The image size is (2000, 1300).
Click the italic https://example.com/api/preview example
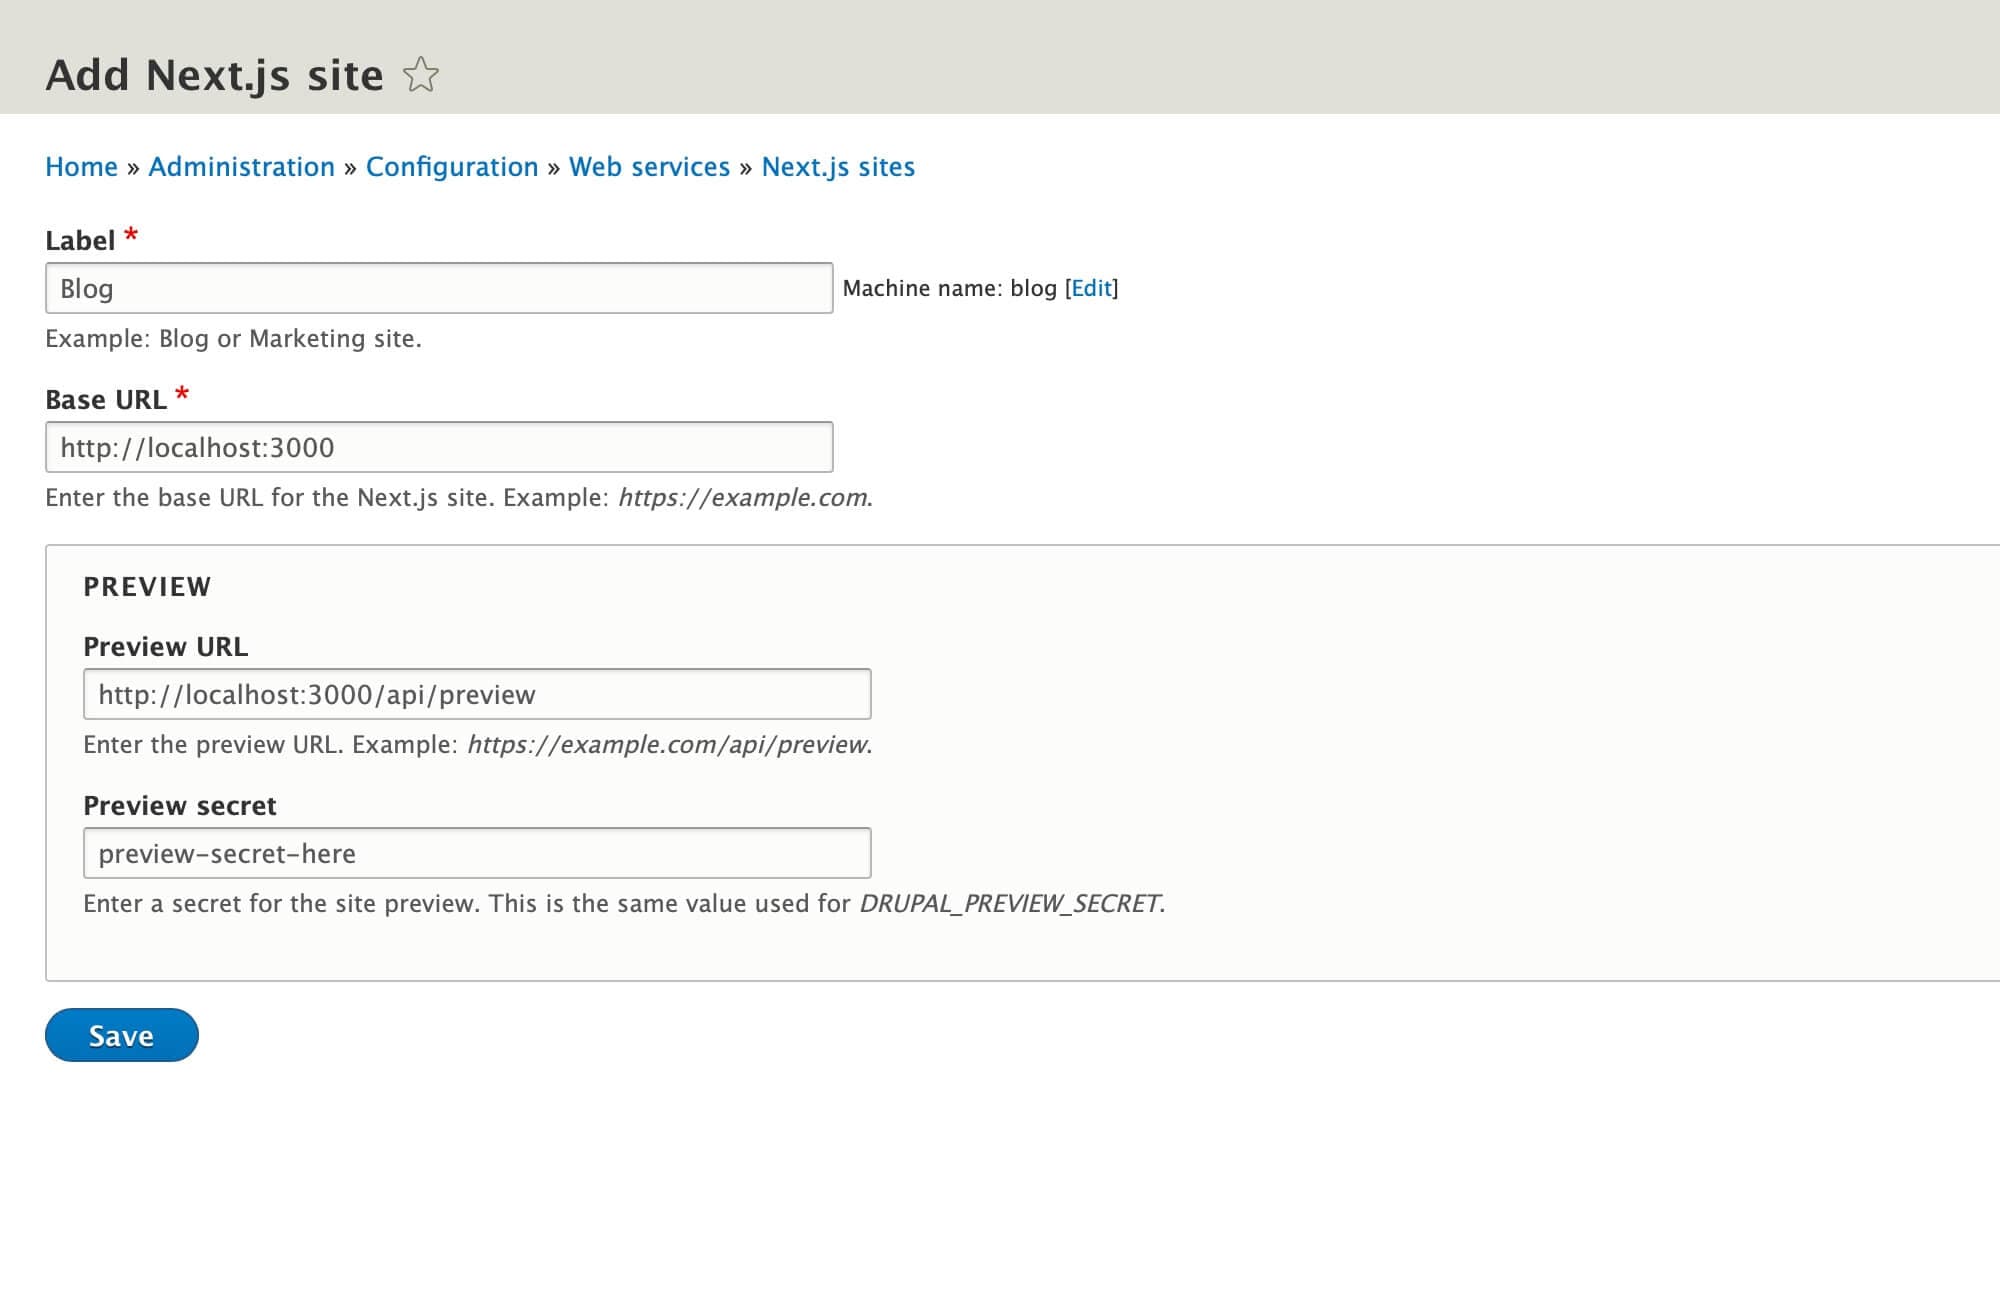(x=667, y=744)
